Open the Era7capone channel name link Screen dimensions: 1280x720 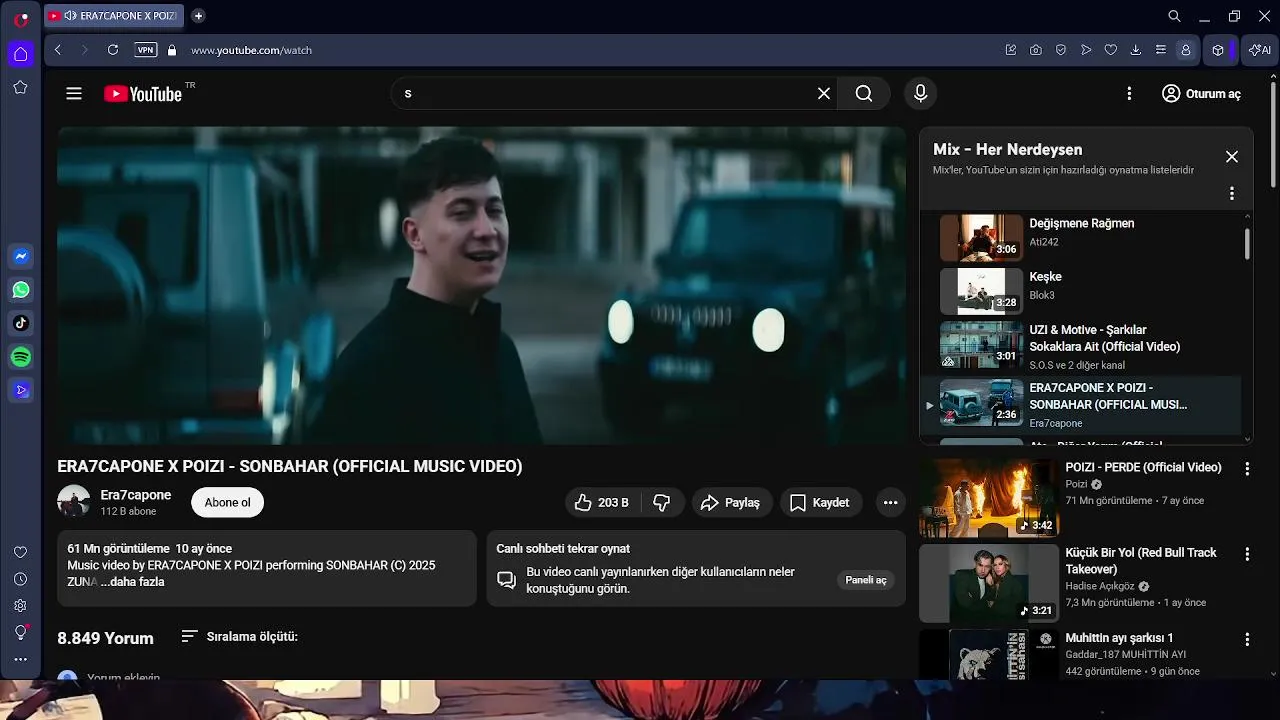point(136,495)
